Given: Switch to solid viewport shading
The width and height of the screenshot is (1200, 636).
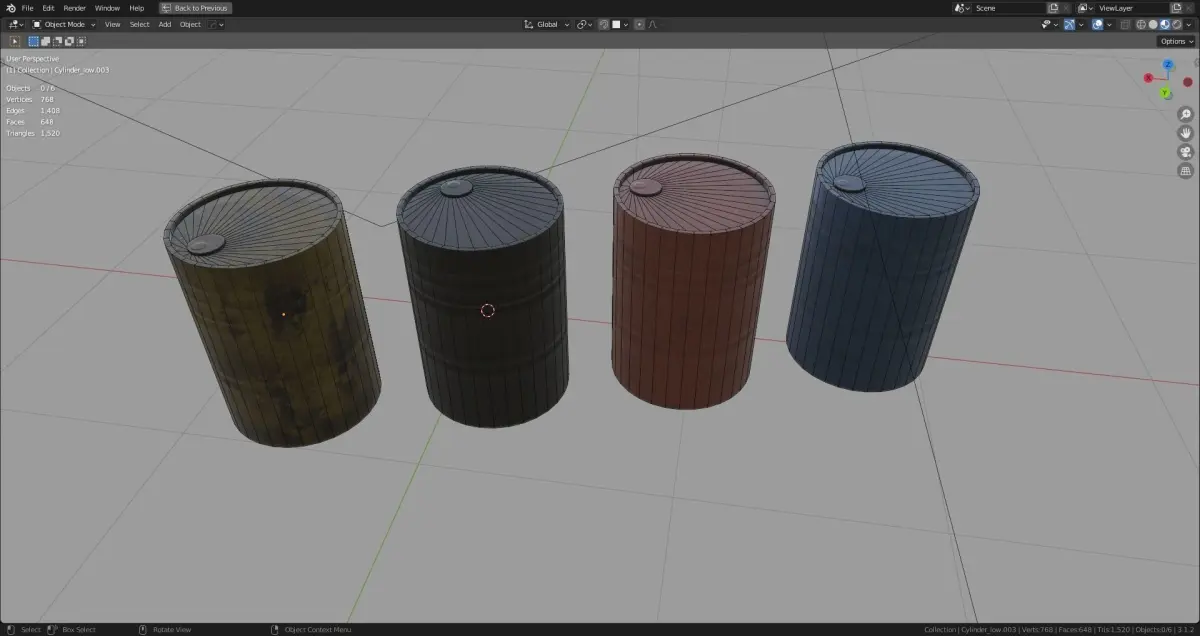Looking at the screenshot, I should pos(1153,24).
